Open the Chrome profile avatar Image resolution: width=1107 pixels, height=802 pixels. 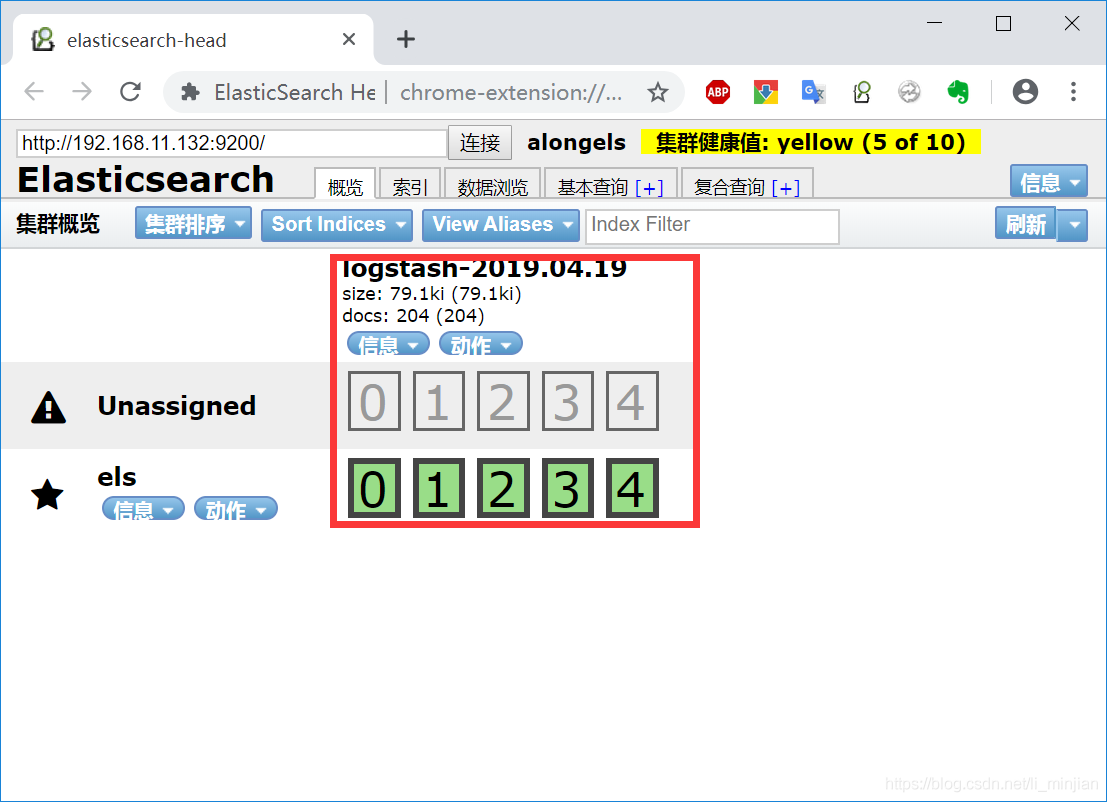(1025, 92)
